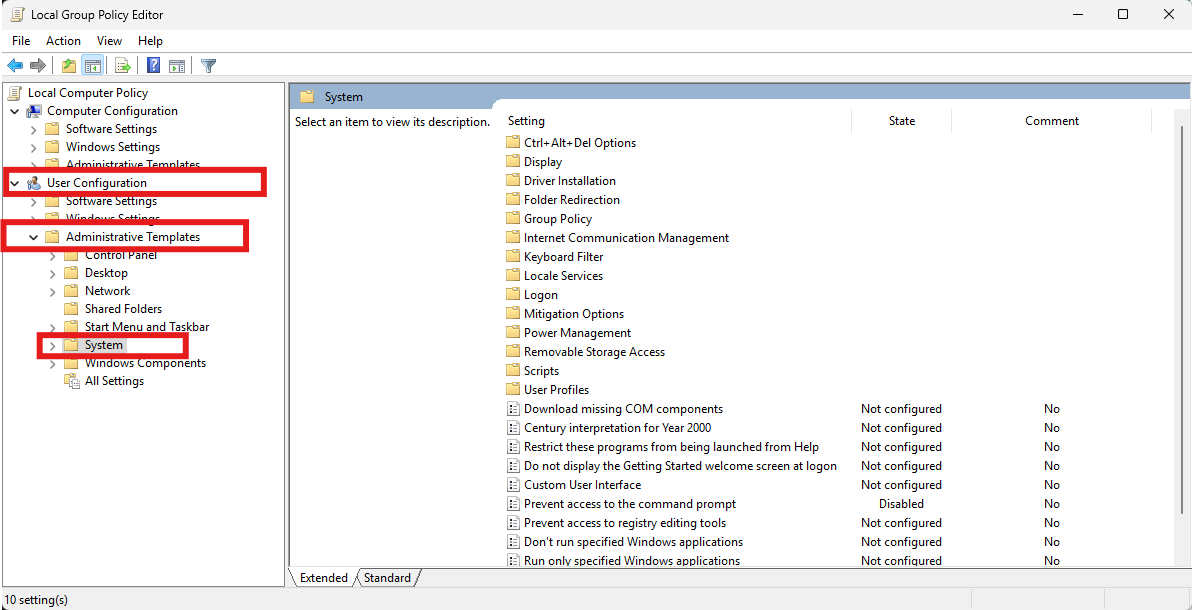The image size is (1192, 610).
Task: Click the Disabled state of command prompt policy
Action: (x=902, y=504)
